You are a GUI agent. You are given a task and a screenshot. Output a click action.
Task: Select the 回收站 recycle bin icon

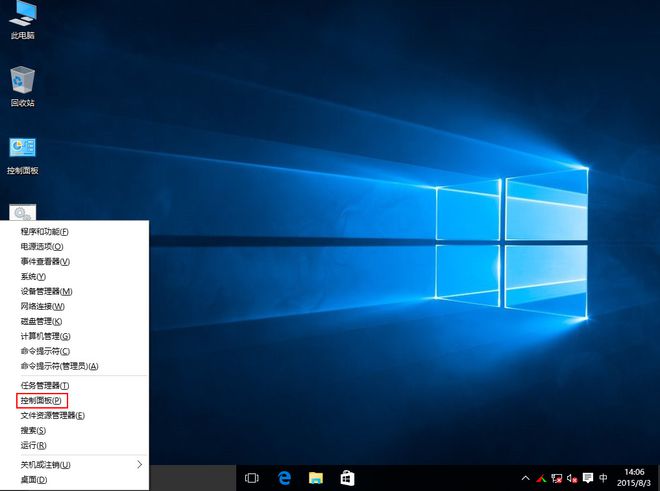pos(22,82)
